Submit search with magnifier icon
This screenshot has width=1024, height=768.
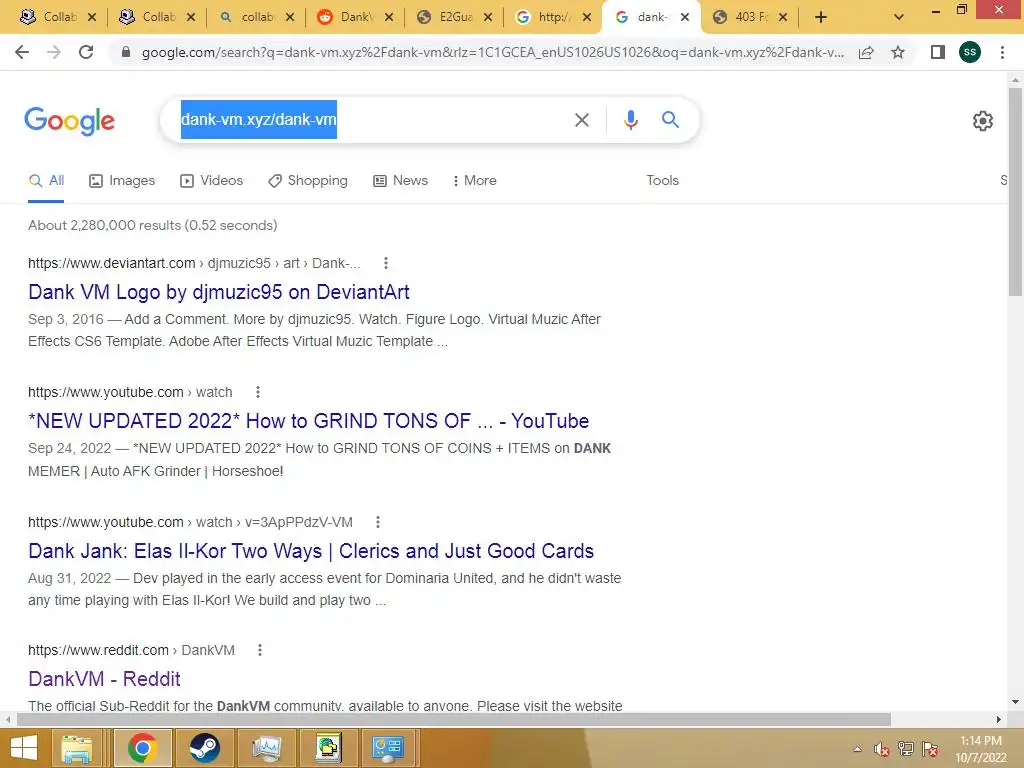(x=670, y=120)
